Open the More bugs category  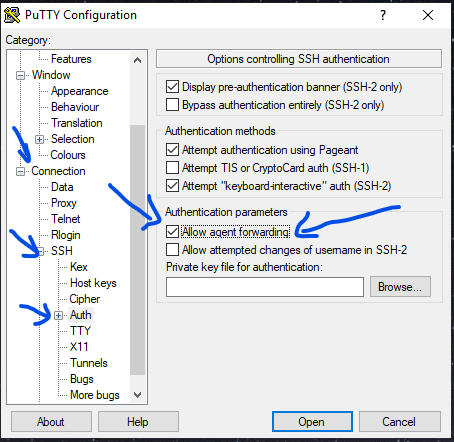pos(95,395)
